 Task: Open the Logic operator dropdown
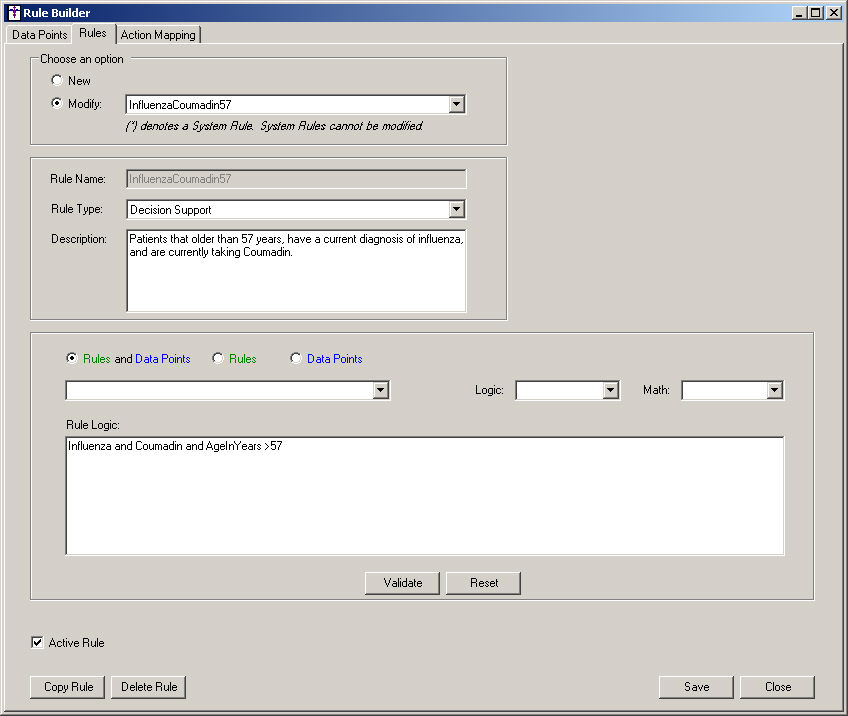[610, 391]
